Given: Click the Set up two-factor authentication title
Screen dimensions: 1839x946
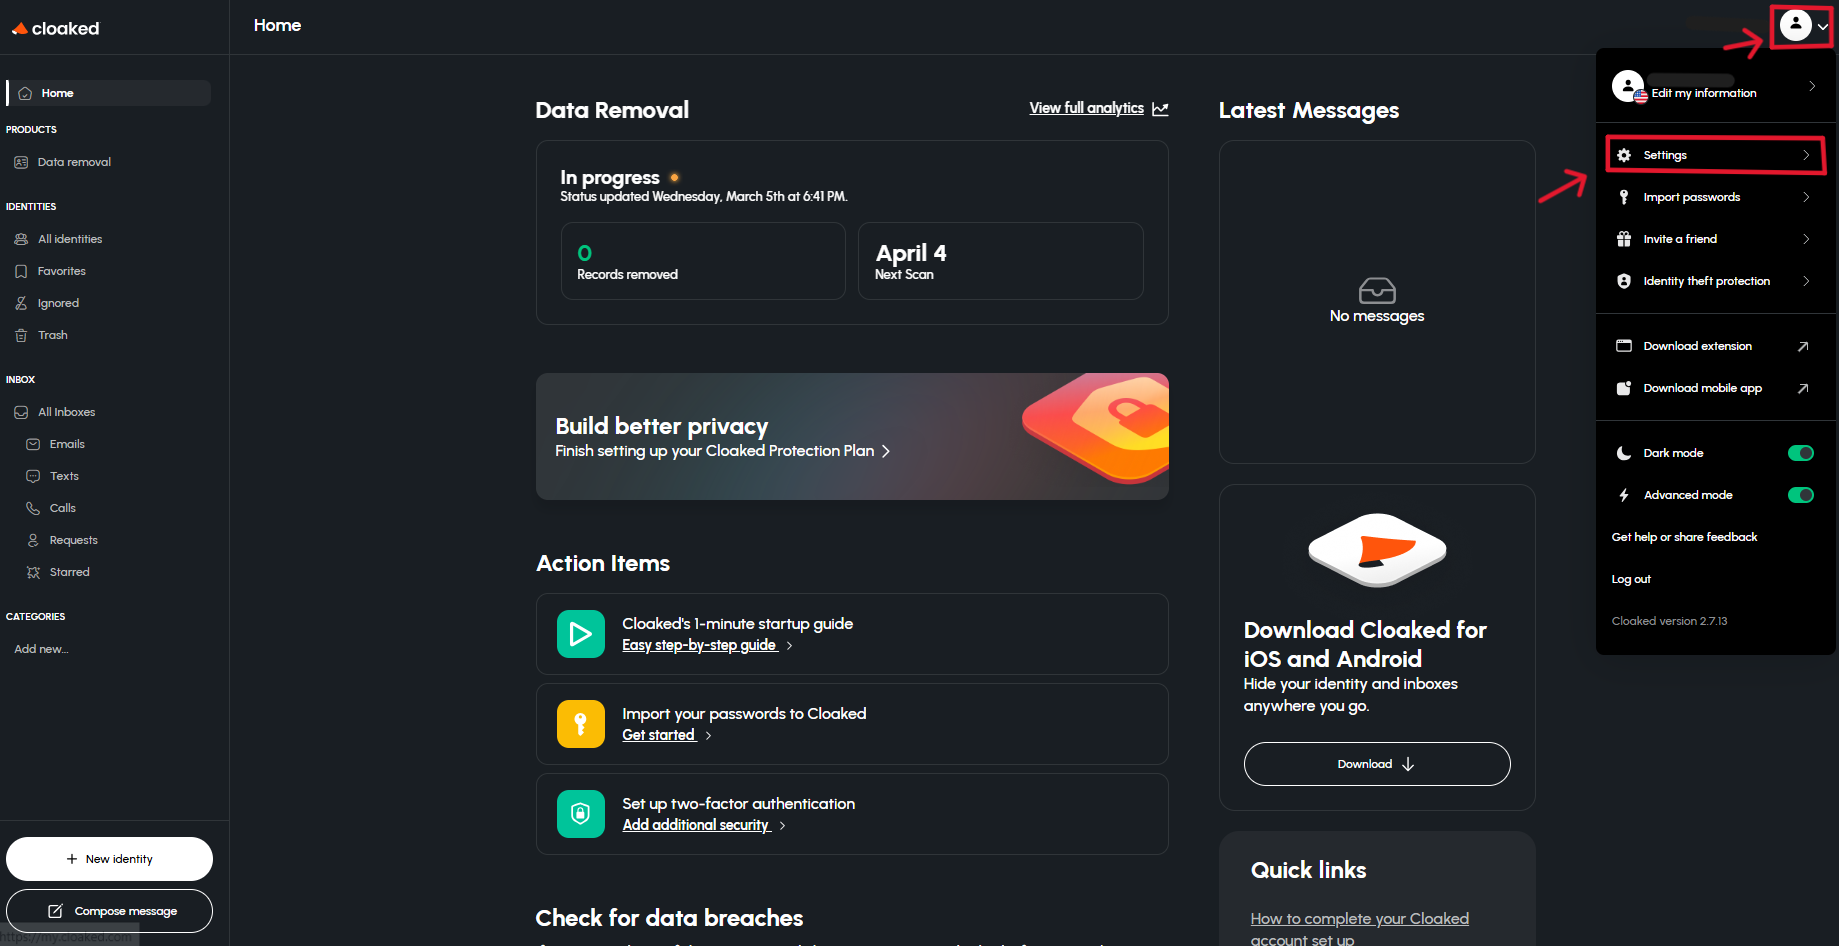Looking at the screenshot, I should [738, 804].
